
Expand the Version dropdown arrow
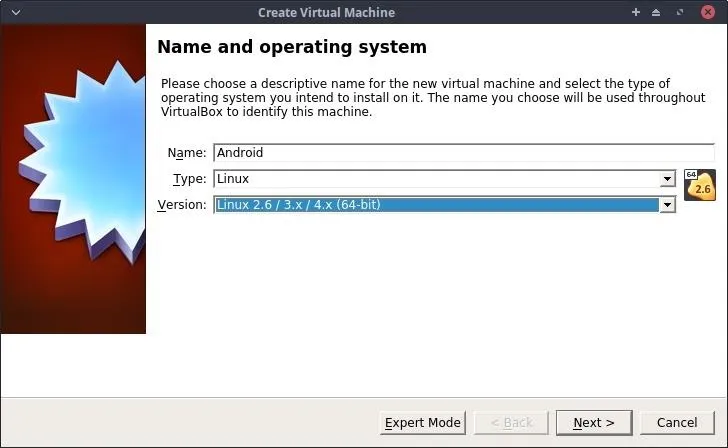point(667,205)
